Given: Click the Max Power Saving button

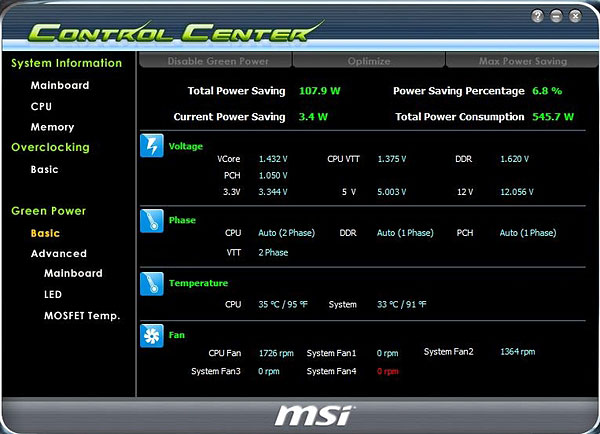Looking at the screenshot, I should click(522, 61).
